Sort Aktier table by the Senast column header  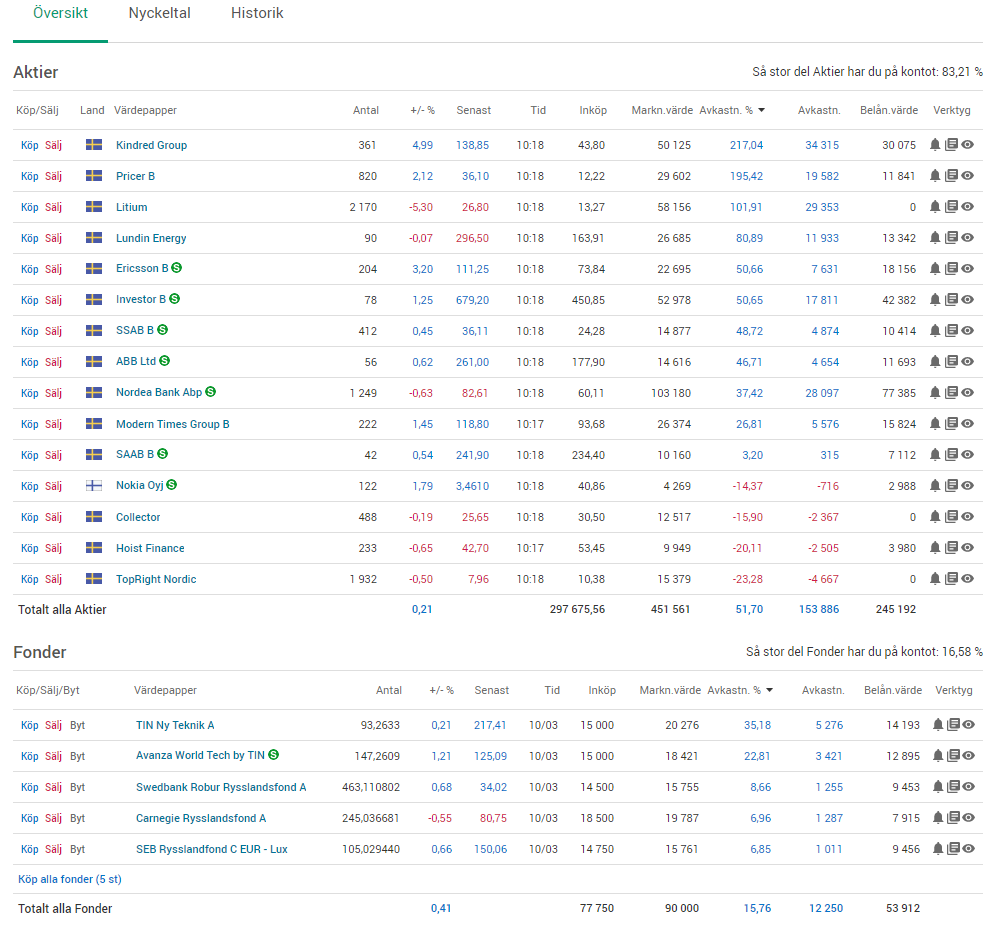pos(474,110)
